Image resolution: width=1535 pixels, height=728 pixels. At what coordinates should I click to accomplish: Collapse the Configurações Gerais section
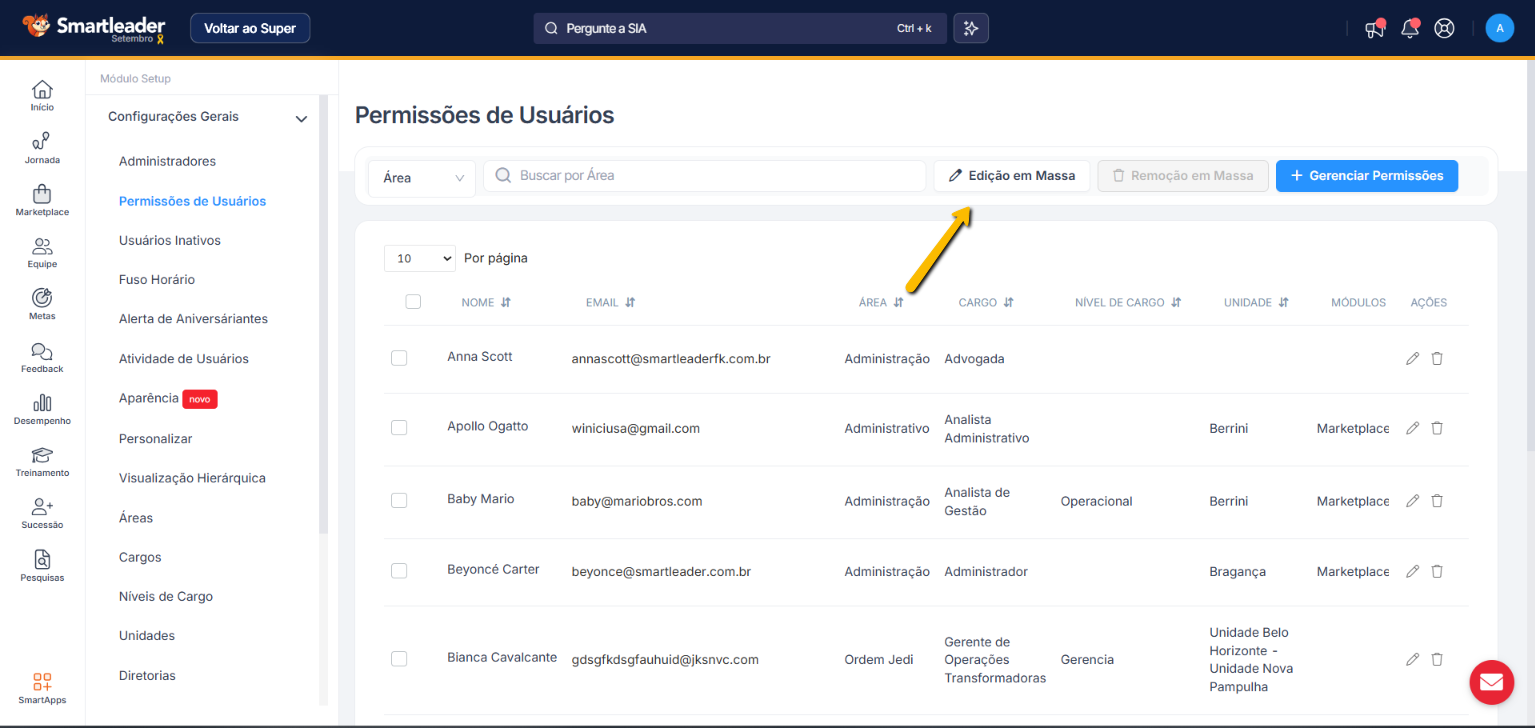301,119
